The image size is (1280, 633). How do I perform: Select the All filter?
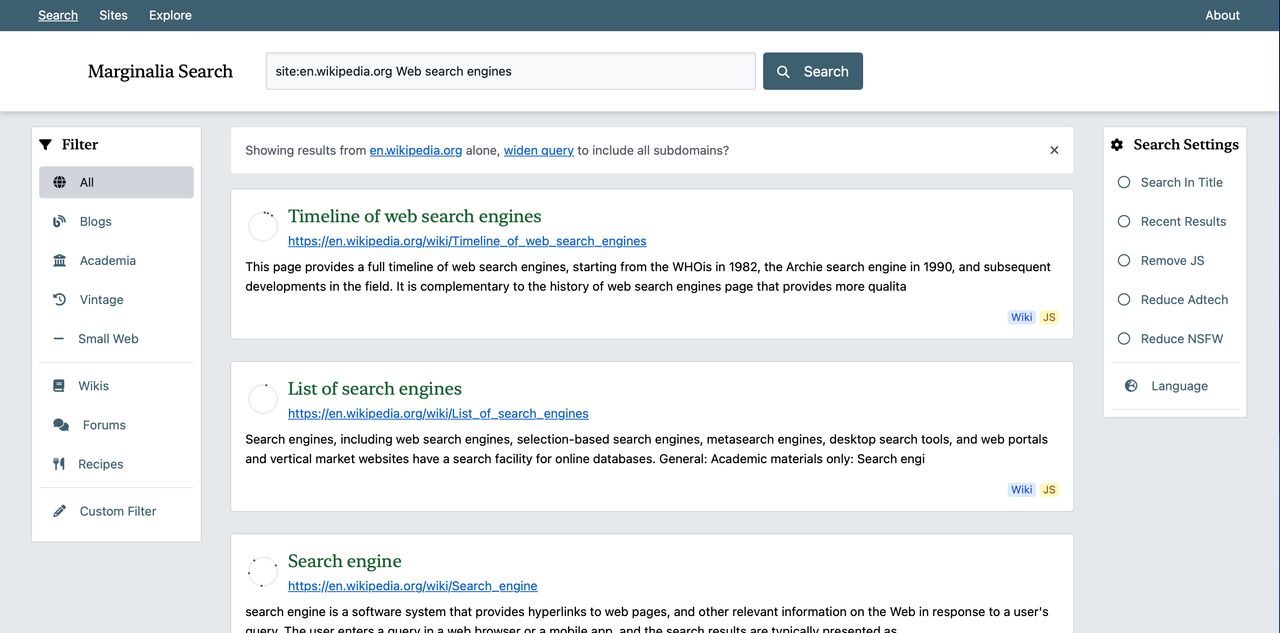coord(116,182)
